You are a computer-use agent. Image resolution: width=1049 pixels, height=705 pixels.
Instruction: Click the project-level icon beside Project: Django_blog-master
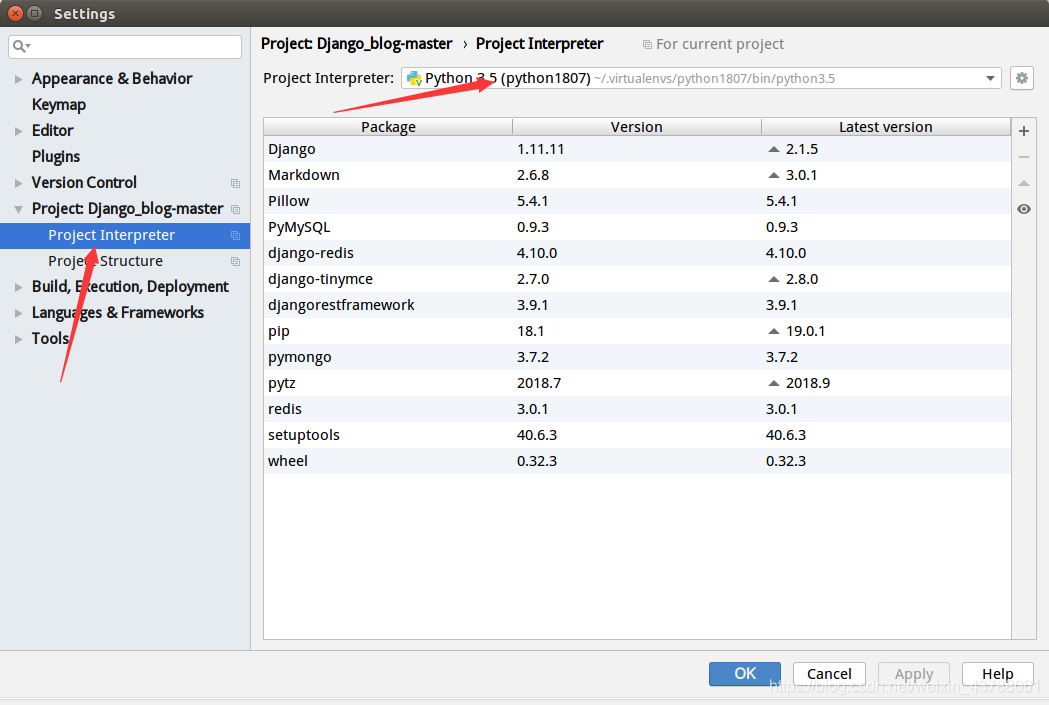point(235,209)
